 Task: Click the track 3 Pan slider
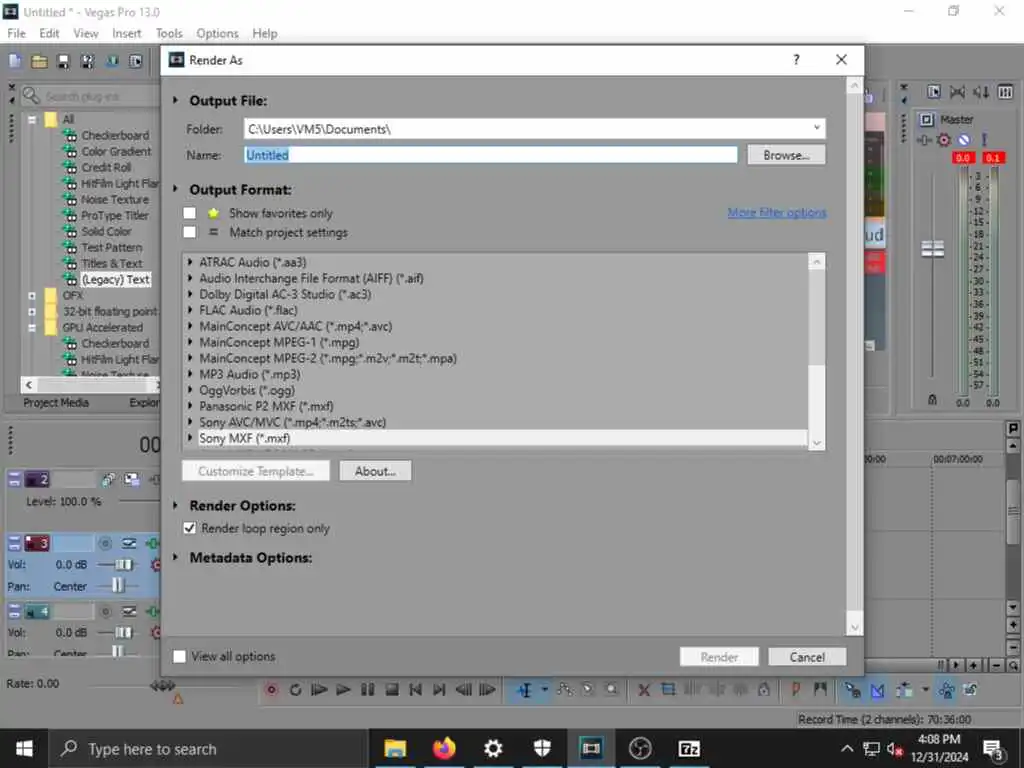coord(118,586)
